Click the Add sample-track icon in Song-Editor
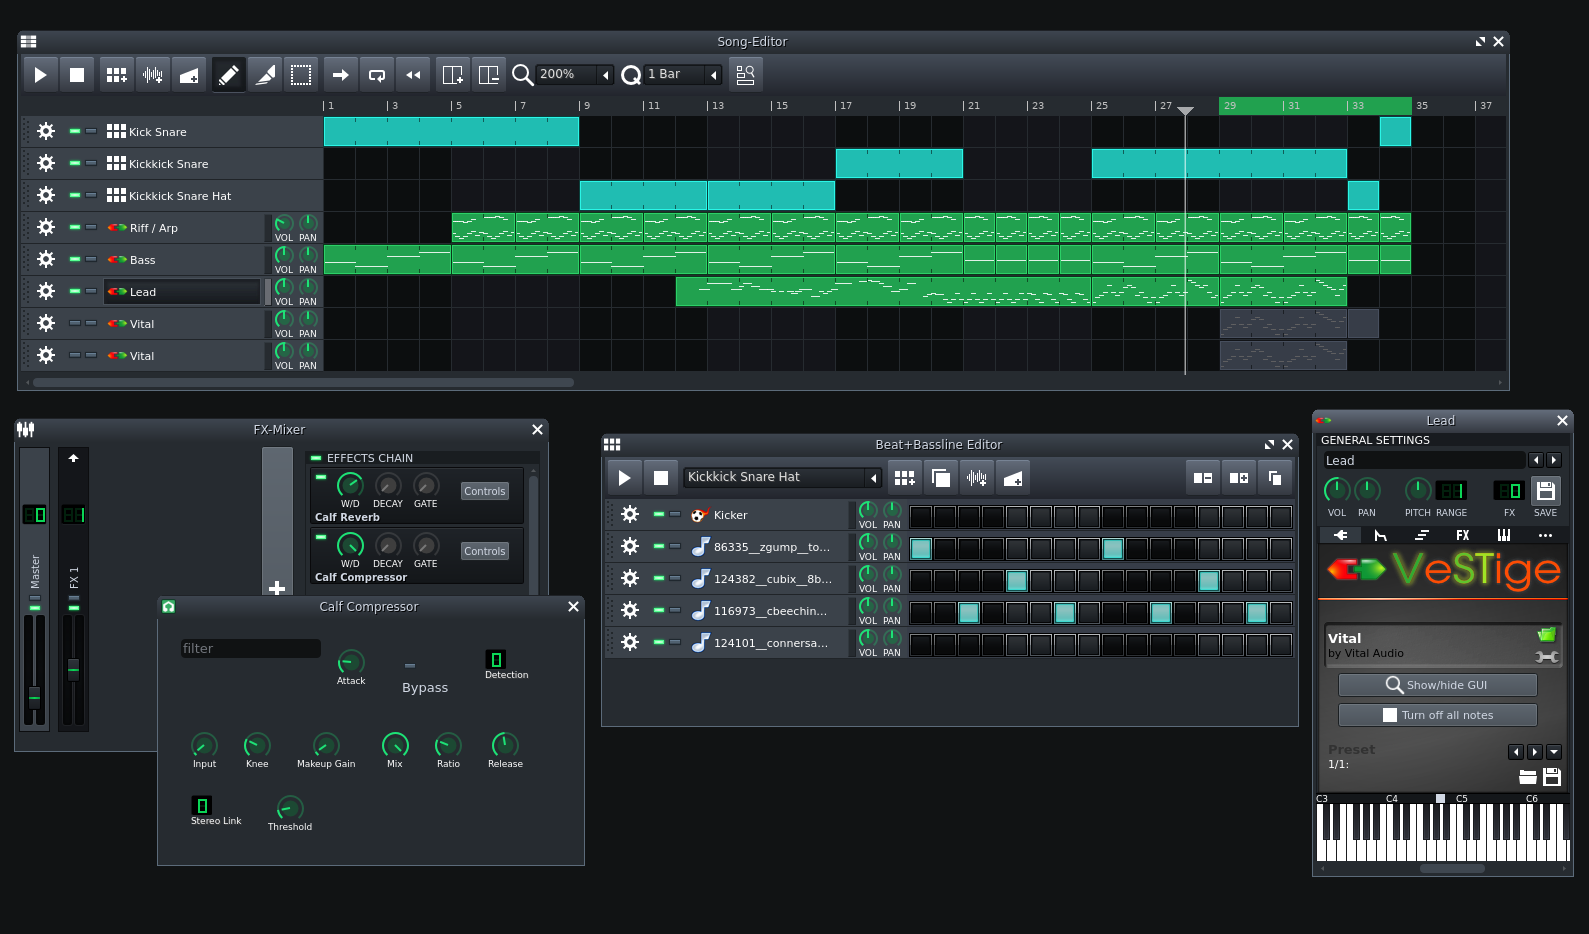1589x934 pixels. [x=152, y=75]
